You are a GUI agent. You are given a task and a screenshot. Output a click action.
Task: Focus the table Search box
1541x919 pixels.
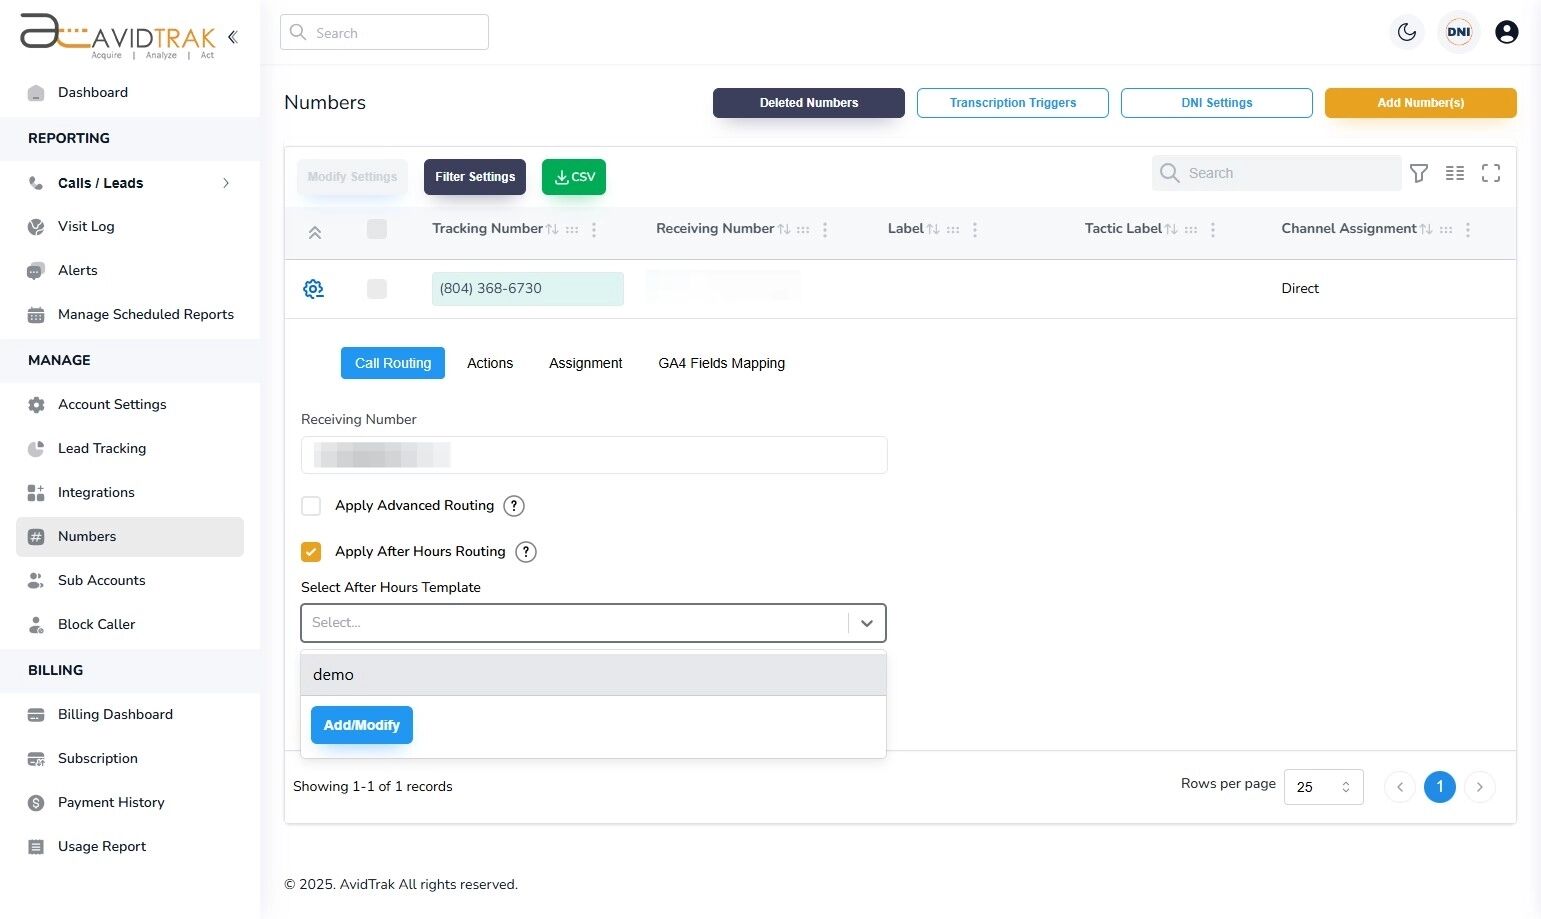point(1276,173)
